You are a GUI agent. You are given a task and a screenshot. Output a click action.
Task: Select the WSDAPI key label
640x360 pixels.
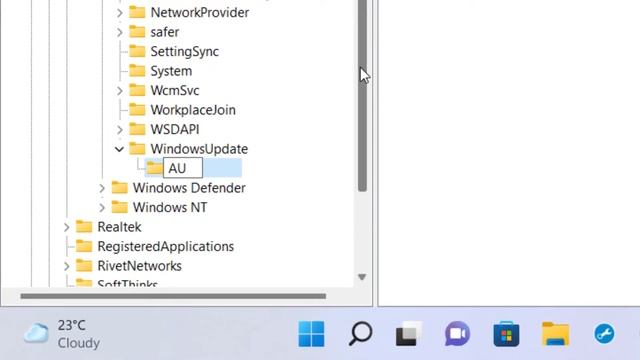coord(175,130)
